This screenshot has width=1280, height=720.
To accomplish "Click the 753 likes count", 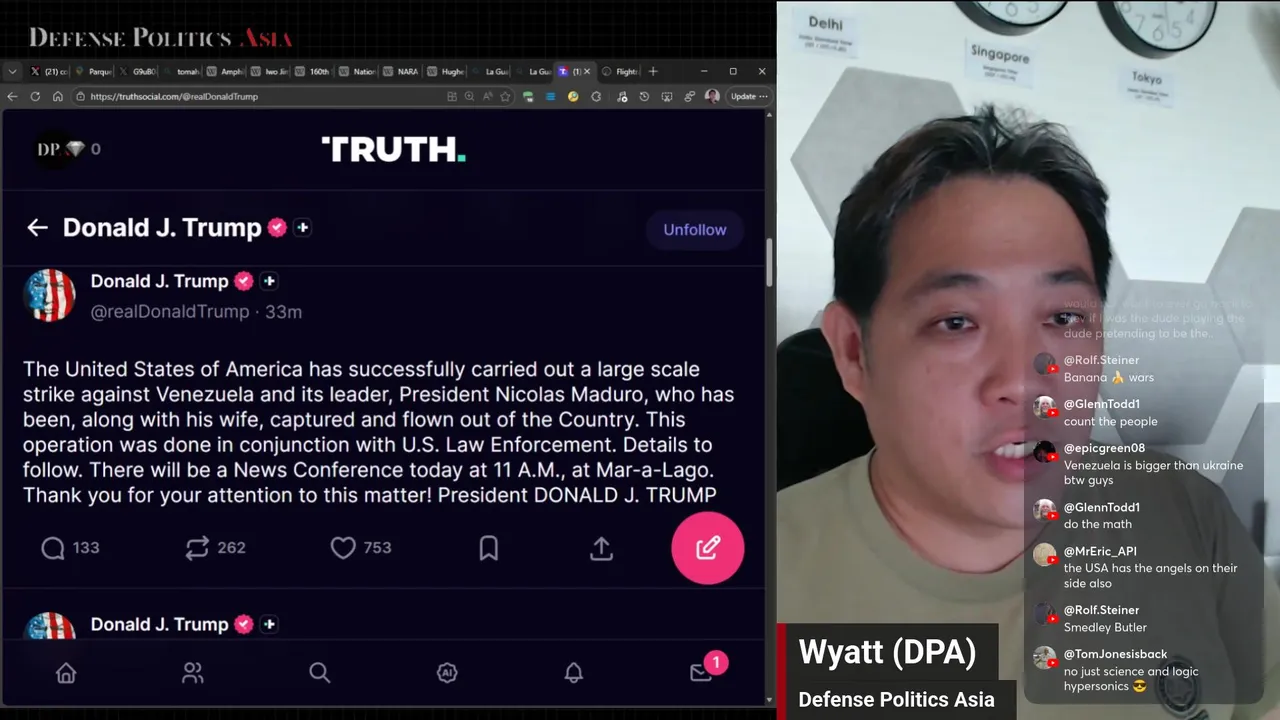I will tap(377, 548).
